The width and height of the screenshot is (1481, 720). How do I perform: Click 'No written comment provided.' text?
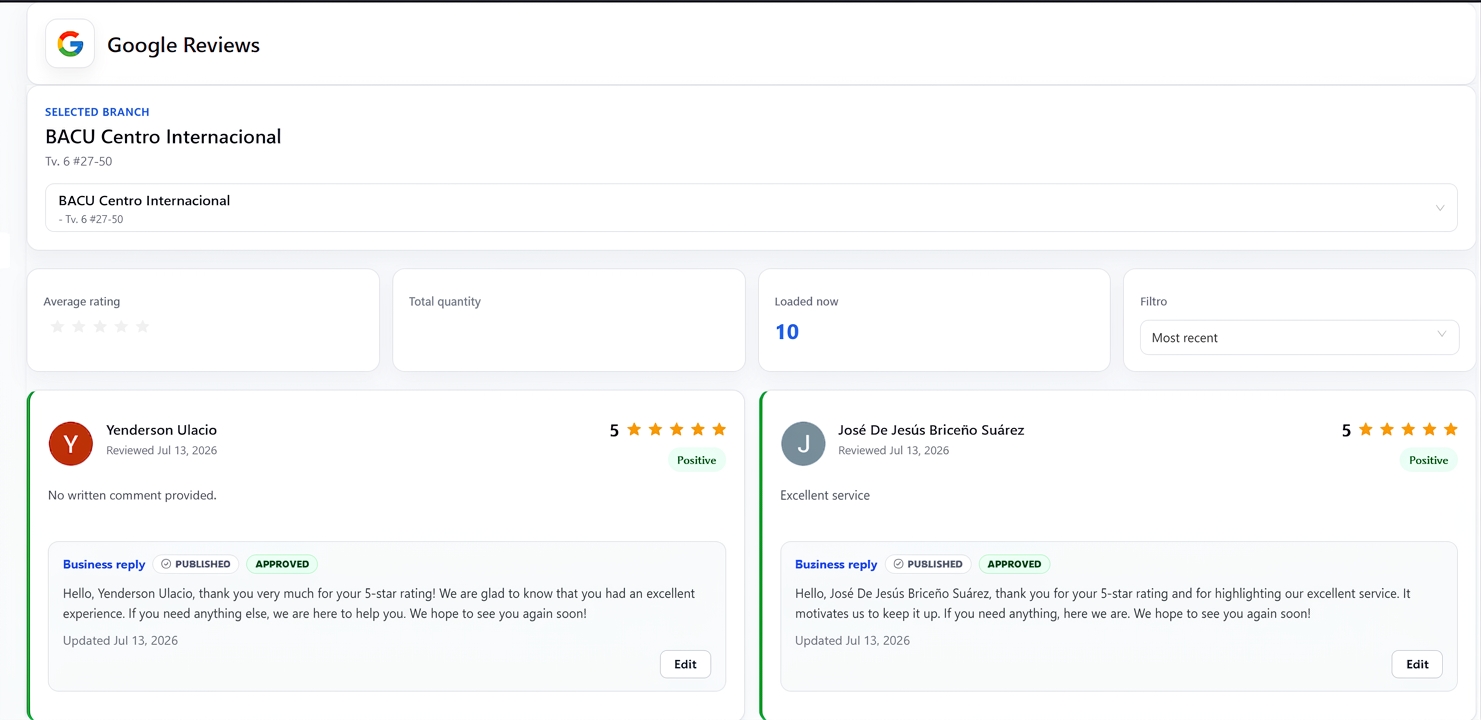click(132, 495)
